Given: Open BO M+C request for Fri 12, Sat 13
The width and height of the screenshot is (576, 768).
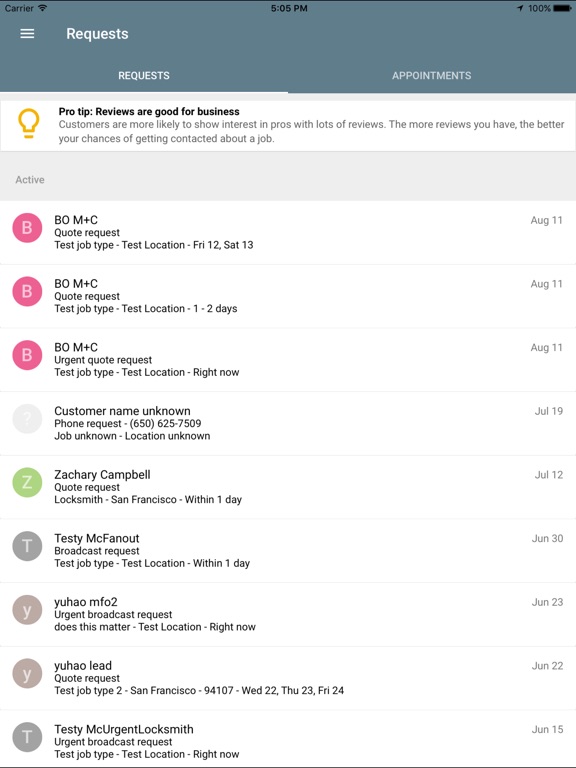Looking at the screenshot, I should pos(288,233).
